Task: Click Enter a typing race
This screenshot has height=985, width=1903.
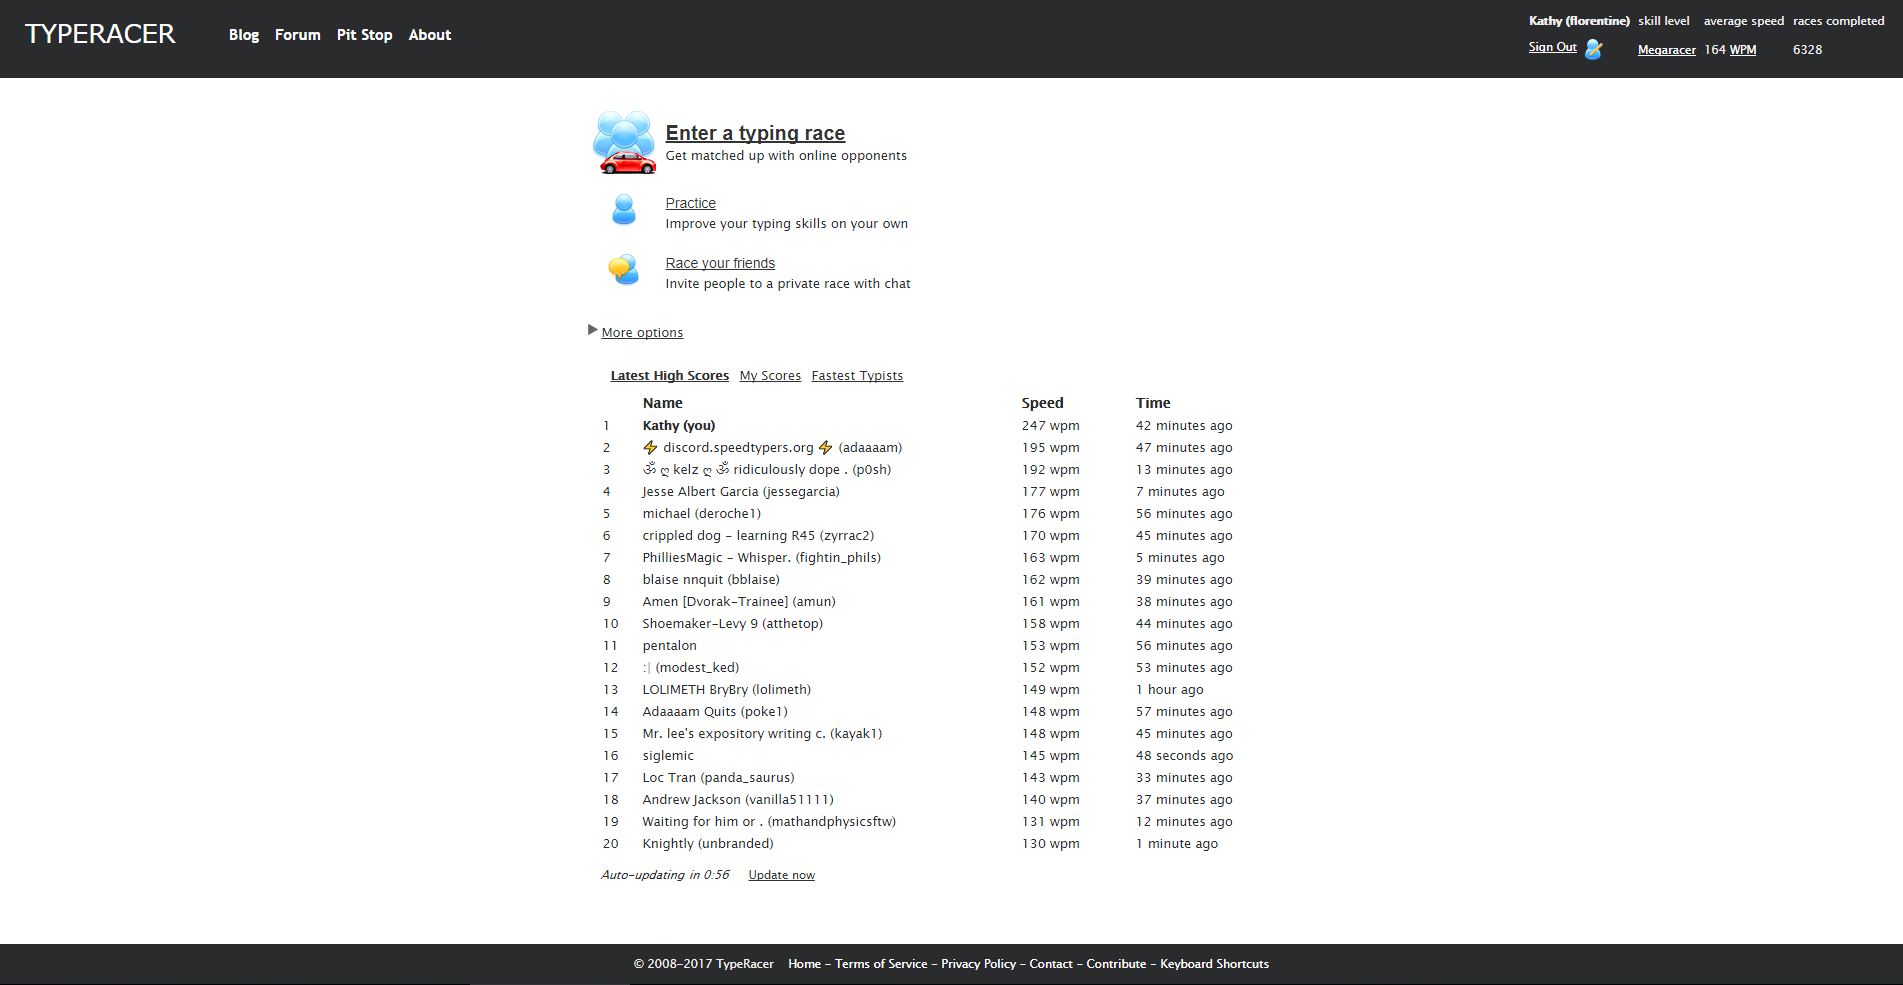Action: click(x=755, y=132)
